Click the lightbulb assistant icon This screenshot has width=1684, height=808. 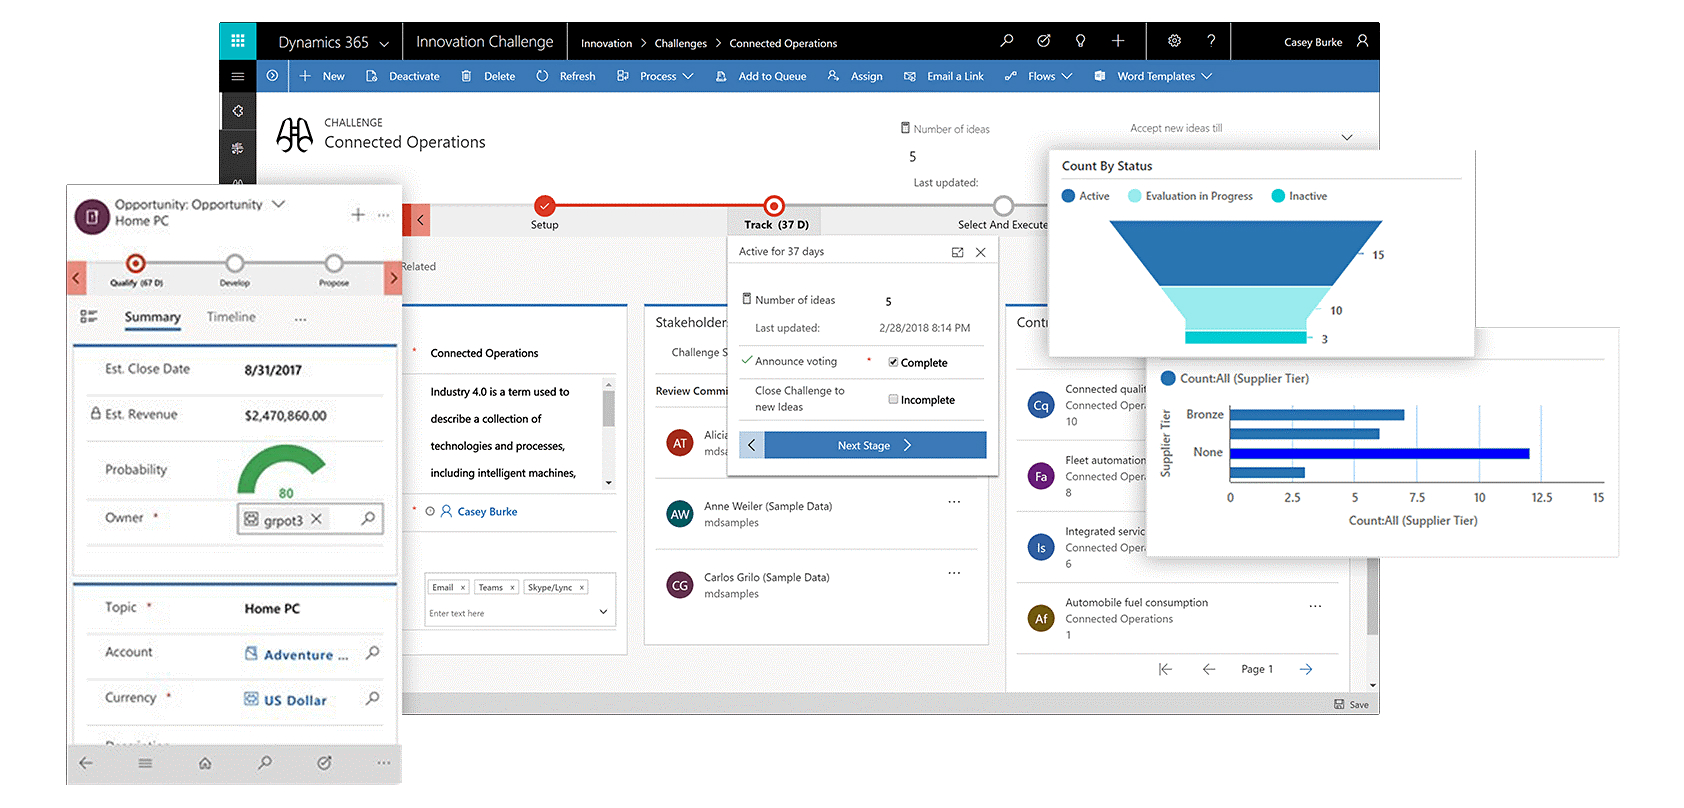[1080, 41]
